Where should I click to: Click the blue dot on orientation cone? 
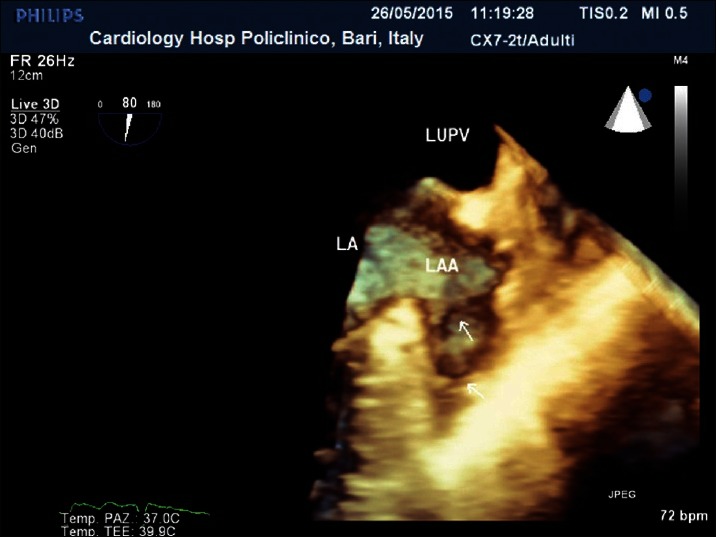644,97
